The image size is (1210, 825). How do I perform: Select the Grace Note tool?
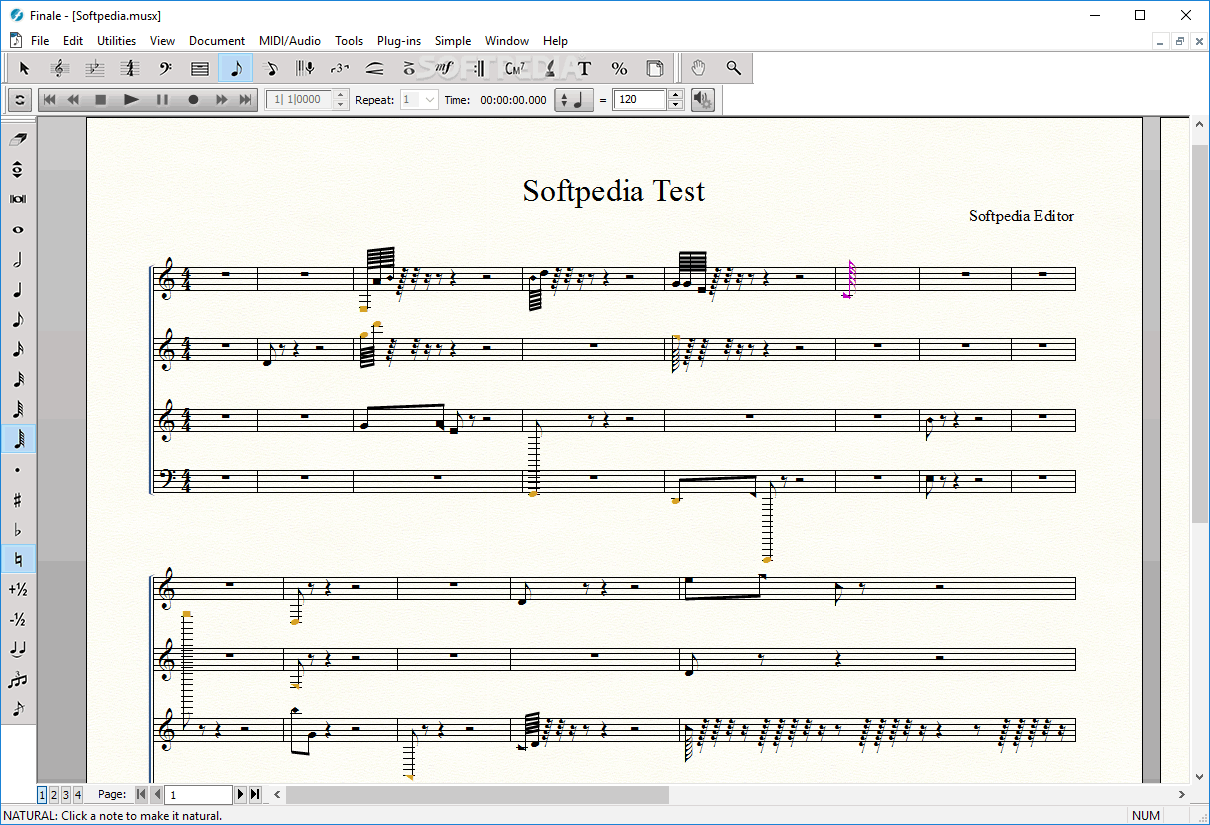pyautogui.click(x=18, y=709)
